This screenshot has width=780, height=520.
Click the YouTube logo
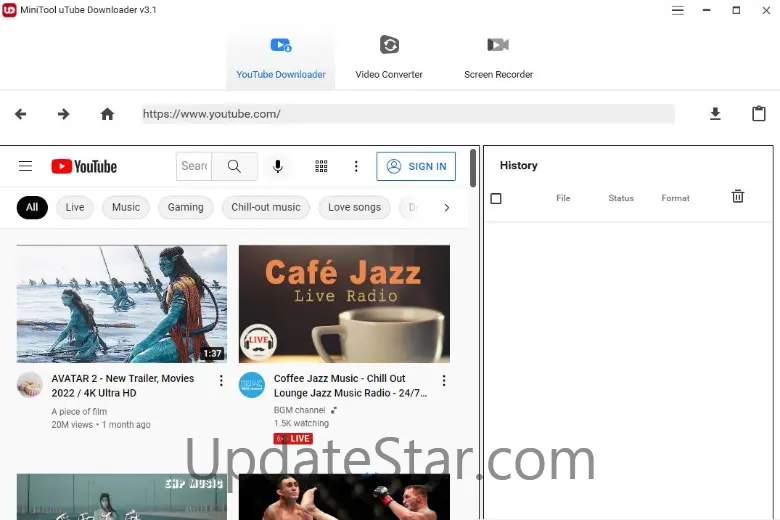point(84,166)
